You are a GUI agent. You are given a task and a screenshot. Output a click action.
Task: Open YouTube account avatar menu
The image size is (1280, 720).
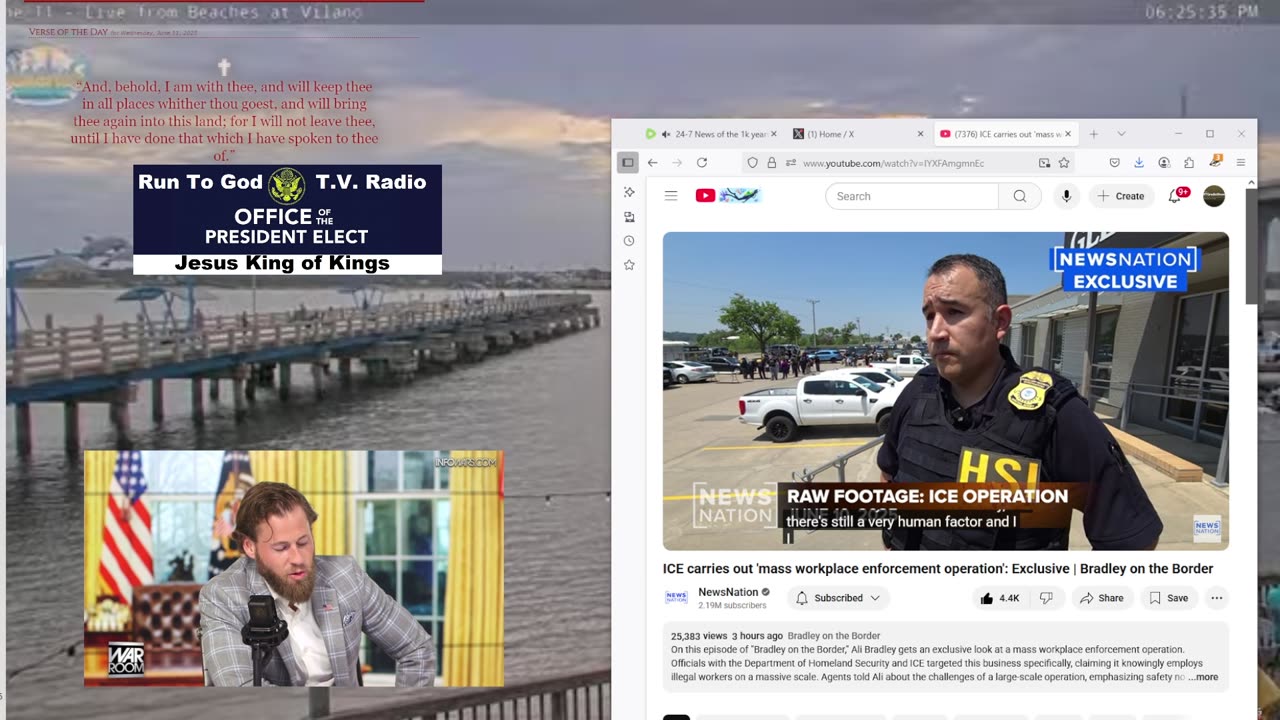[1214, 196]
